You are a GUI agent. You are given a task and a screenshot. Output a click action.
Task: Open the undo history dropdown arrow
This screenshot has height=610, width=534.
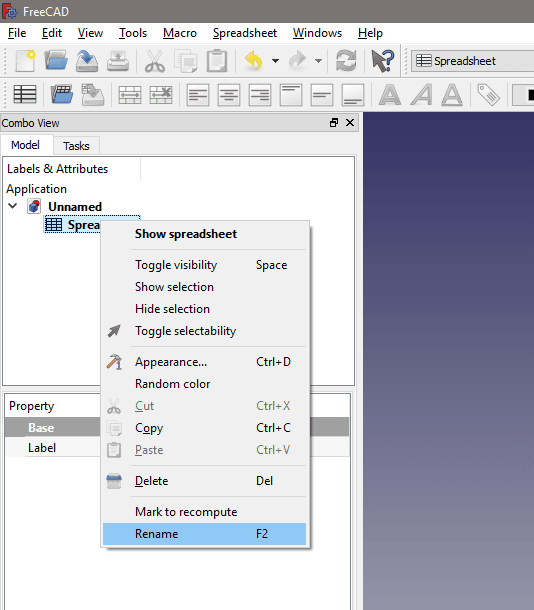tap(275, 61)
